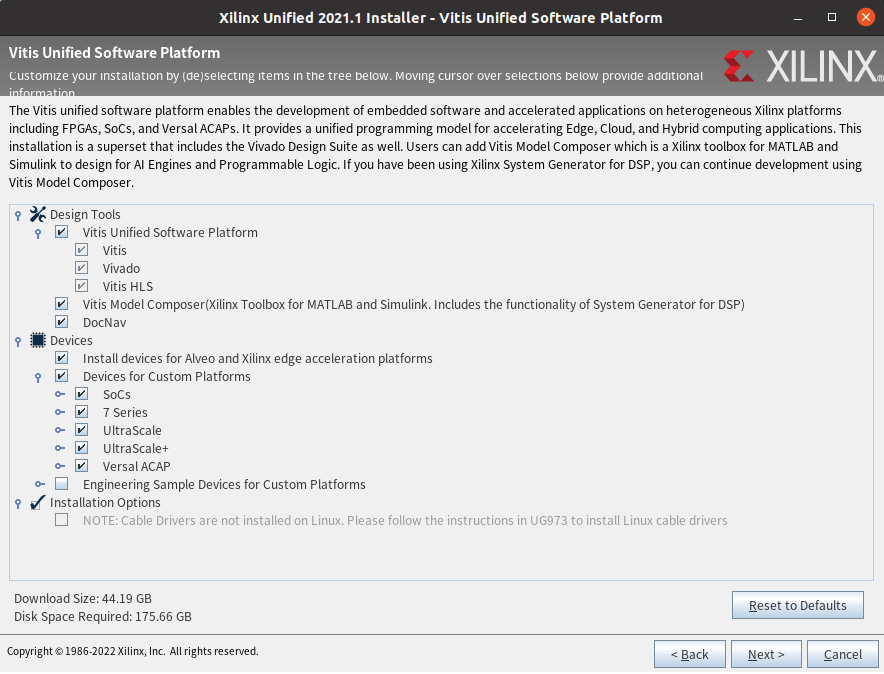Click the Xilinx logo
Screen dimensions: 884x674
[x=803, y=66]
